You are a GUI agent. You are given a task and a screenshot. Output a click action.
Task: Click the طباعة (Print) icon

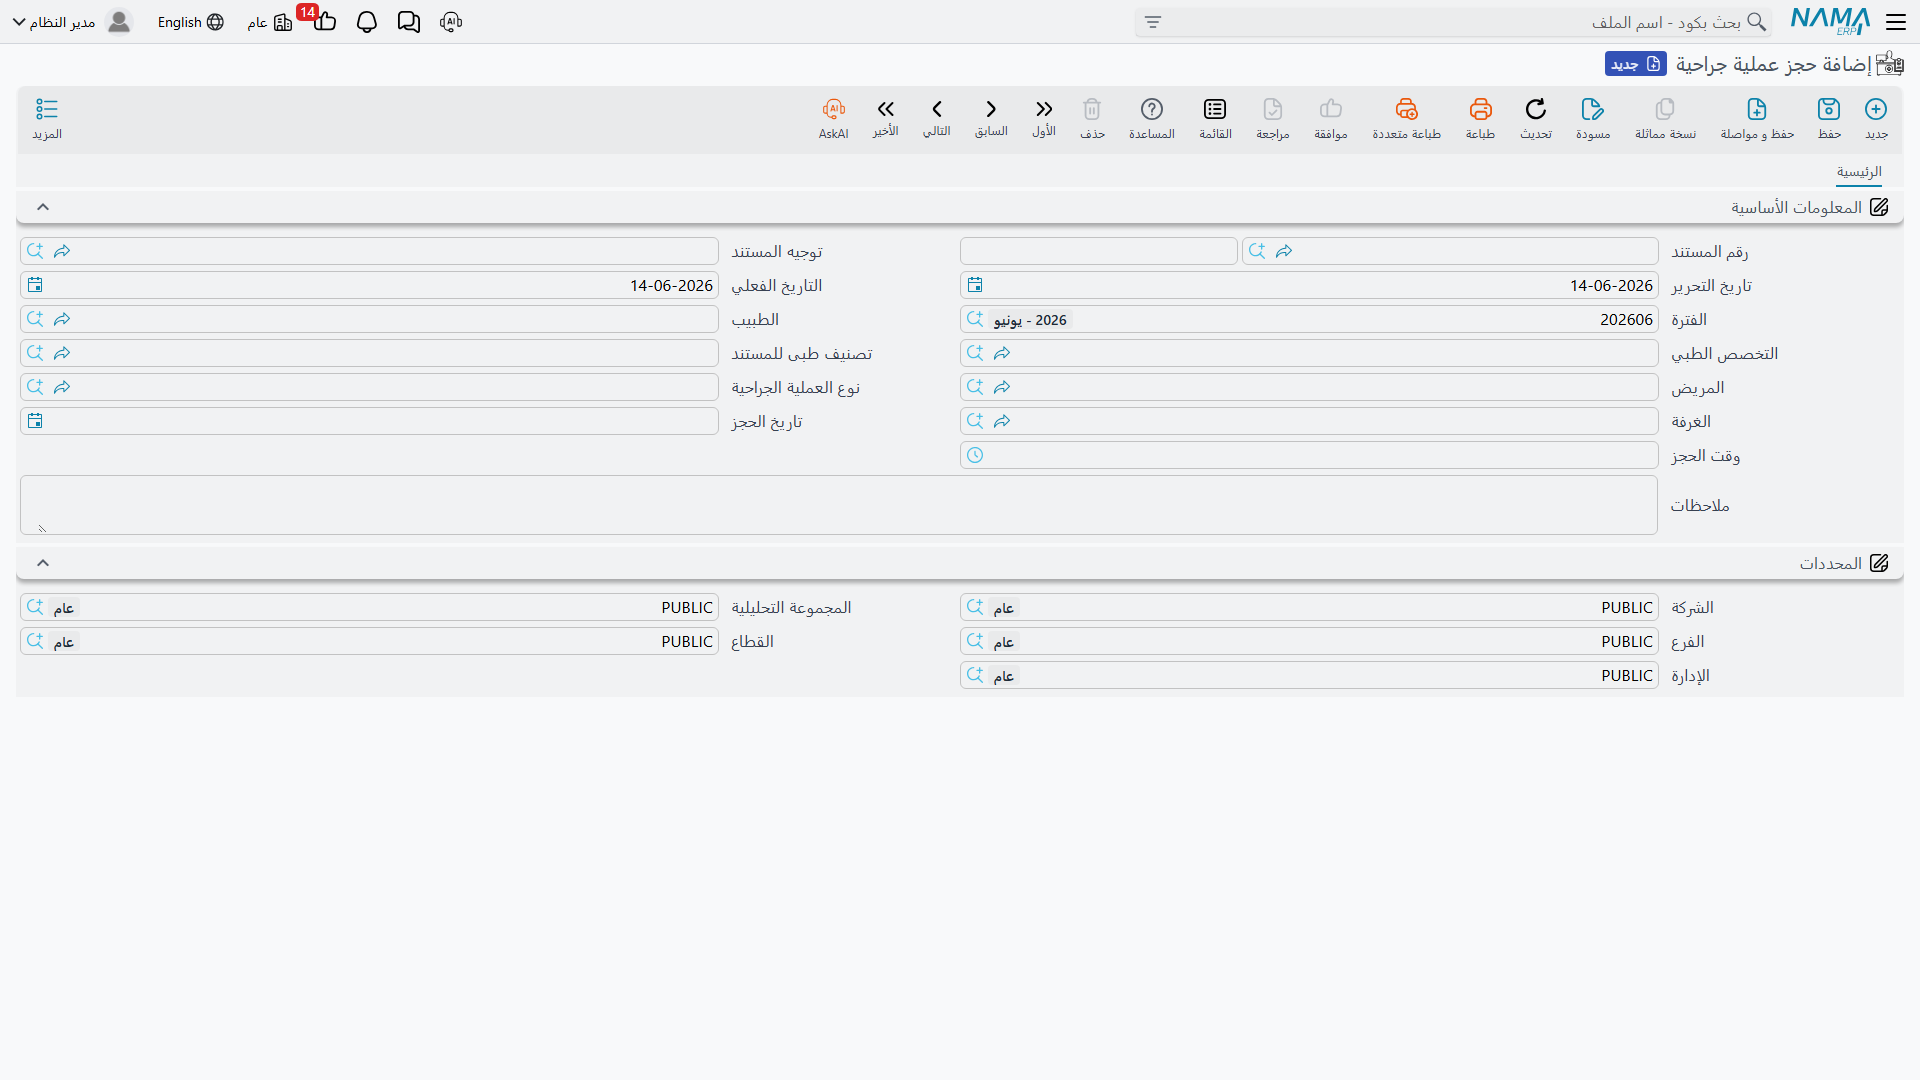click(1480, 109)
